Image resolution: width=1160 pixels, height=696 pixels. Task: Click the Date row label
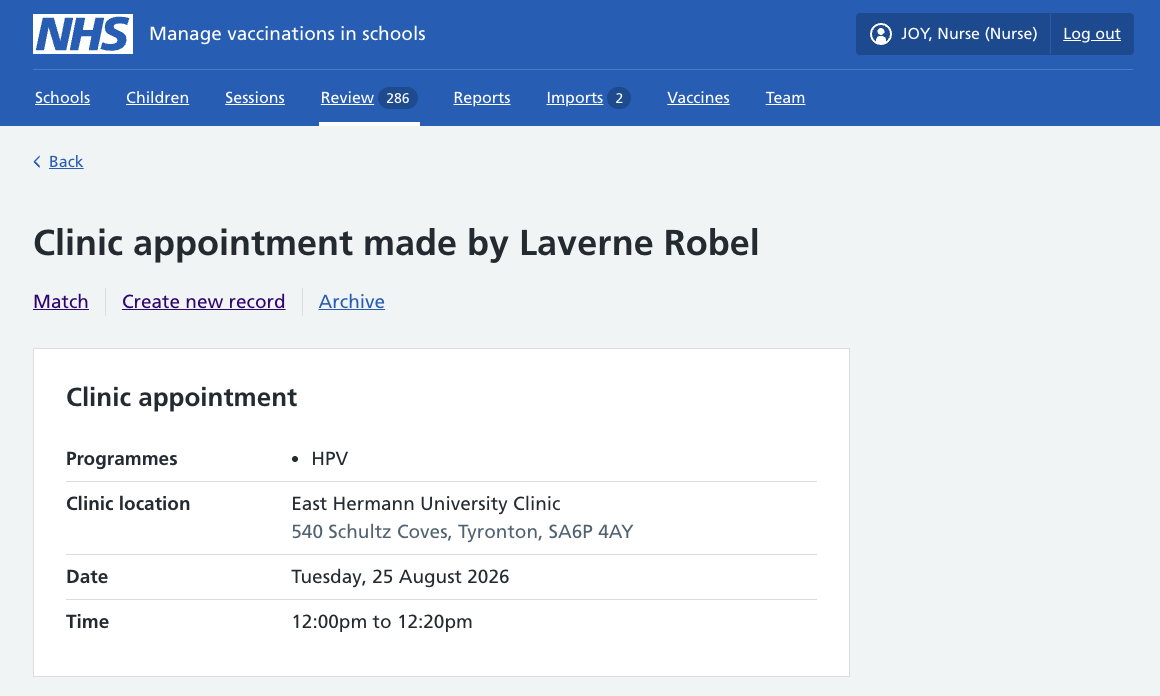coord(87,577)
